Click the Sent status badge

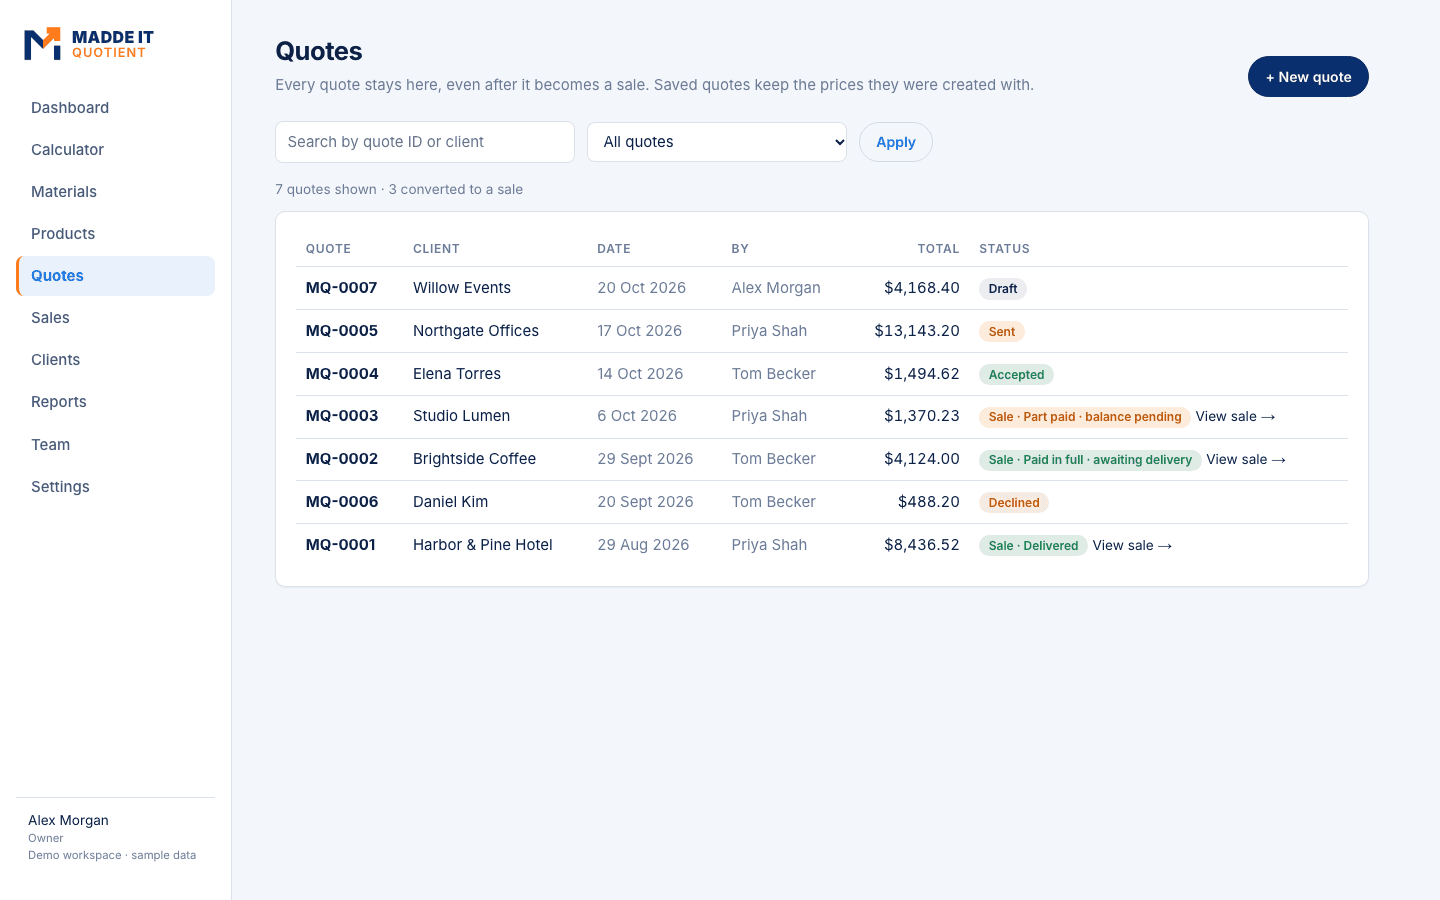[x=1002, y=332]
